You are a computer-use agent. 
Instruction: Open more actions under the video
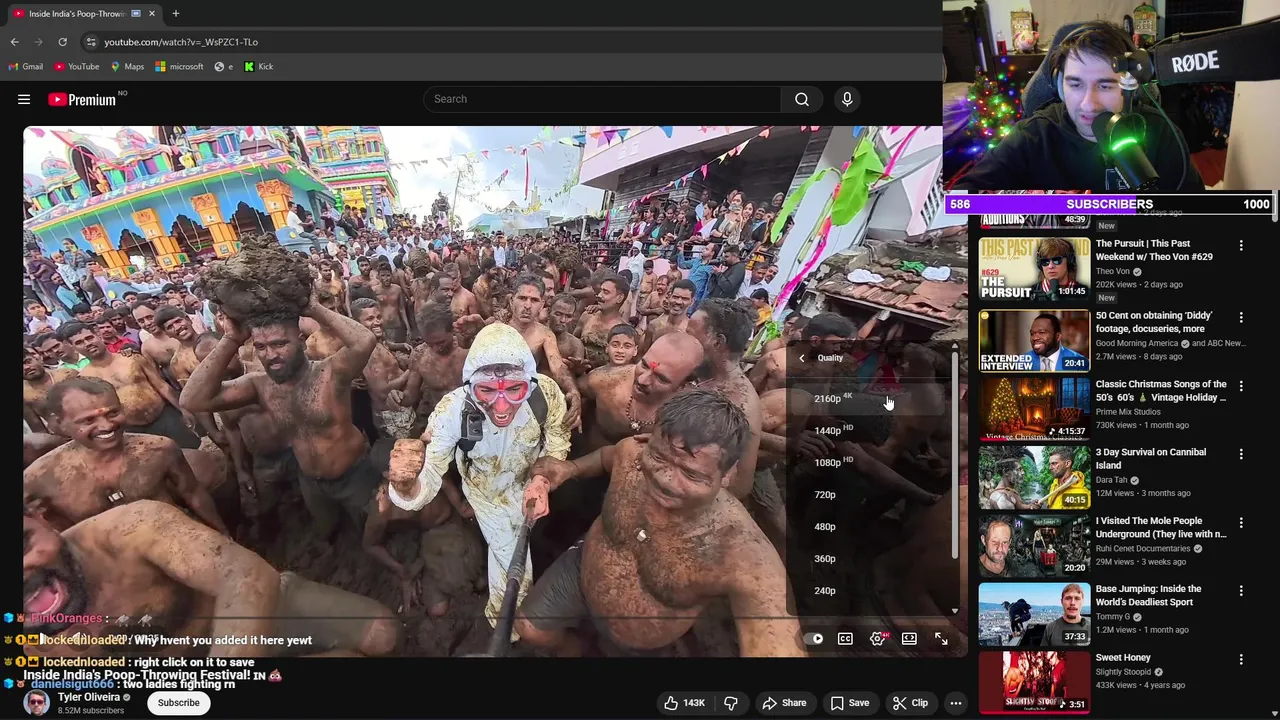(956, 703)
